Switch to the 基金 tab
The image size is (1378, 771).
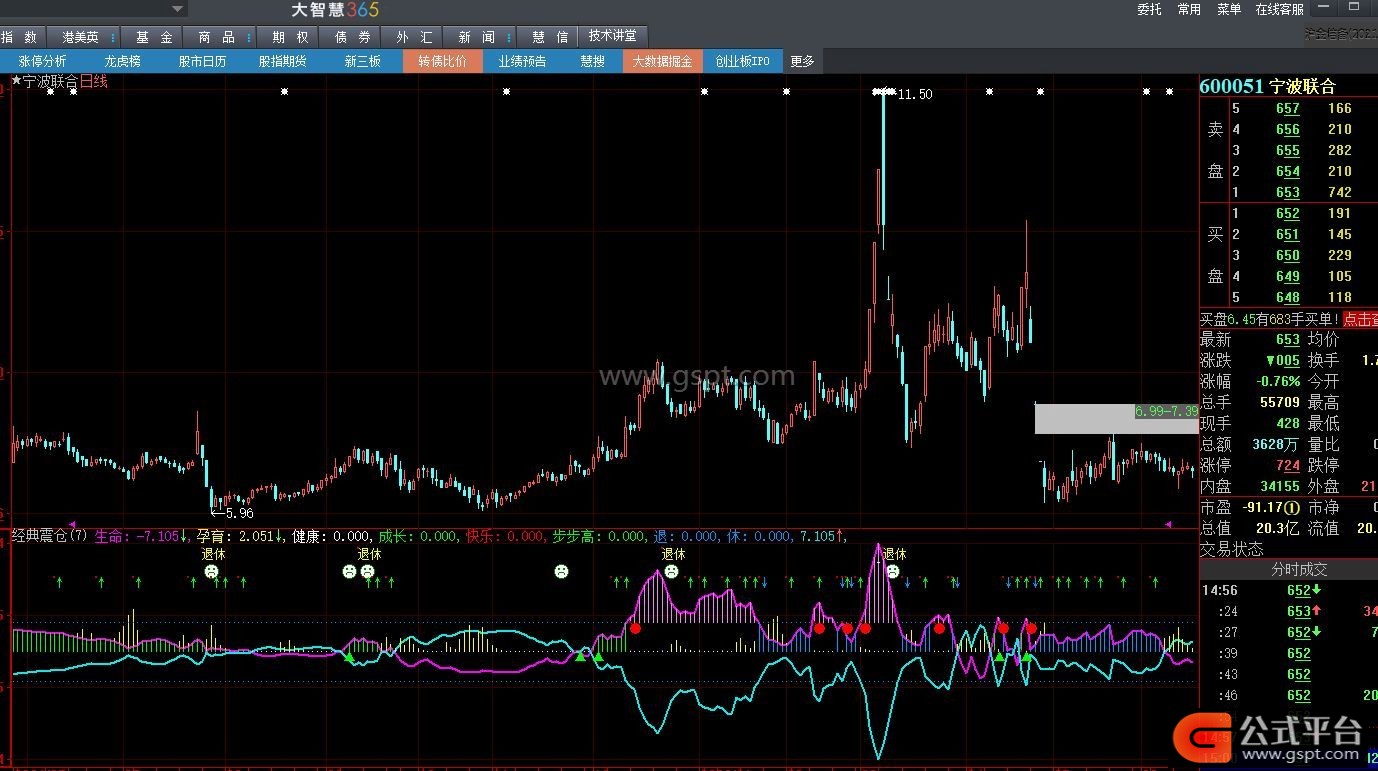(x=154, y=37)
